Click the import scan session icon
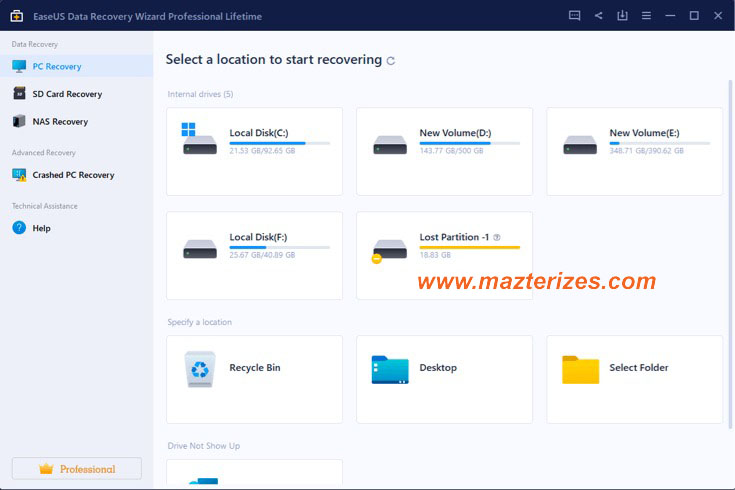 point(622,15)
